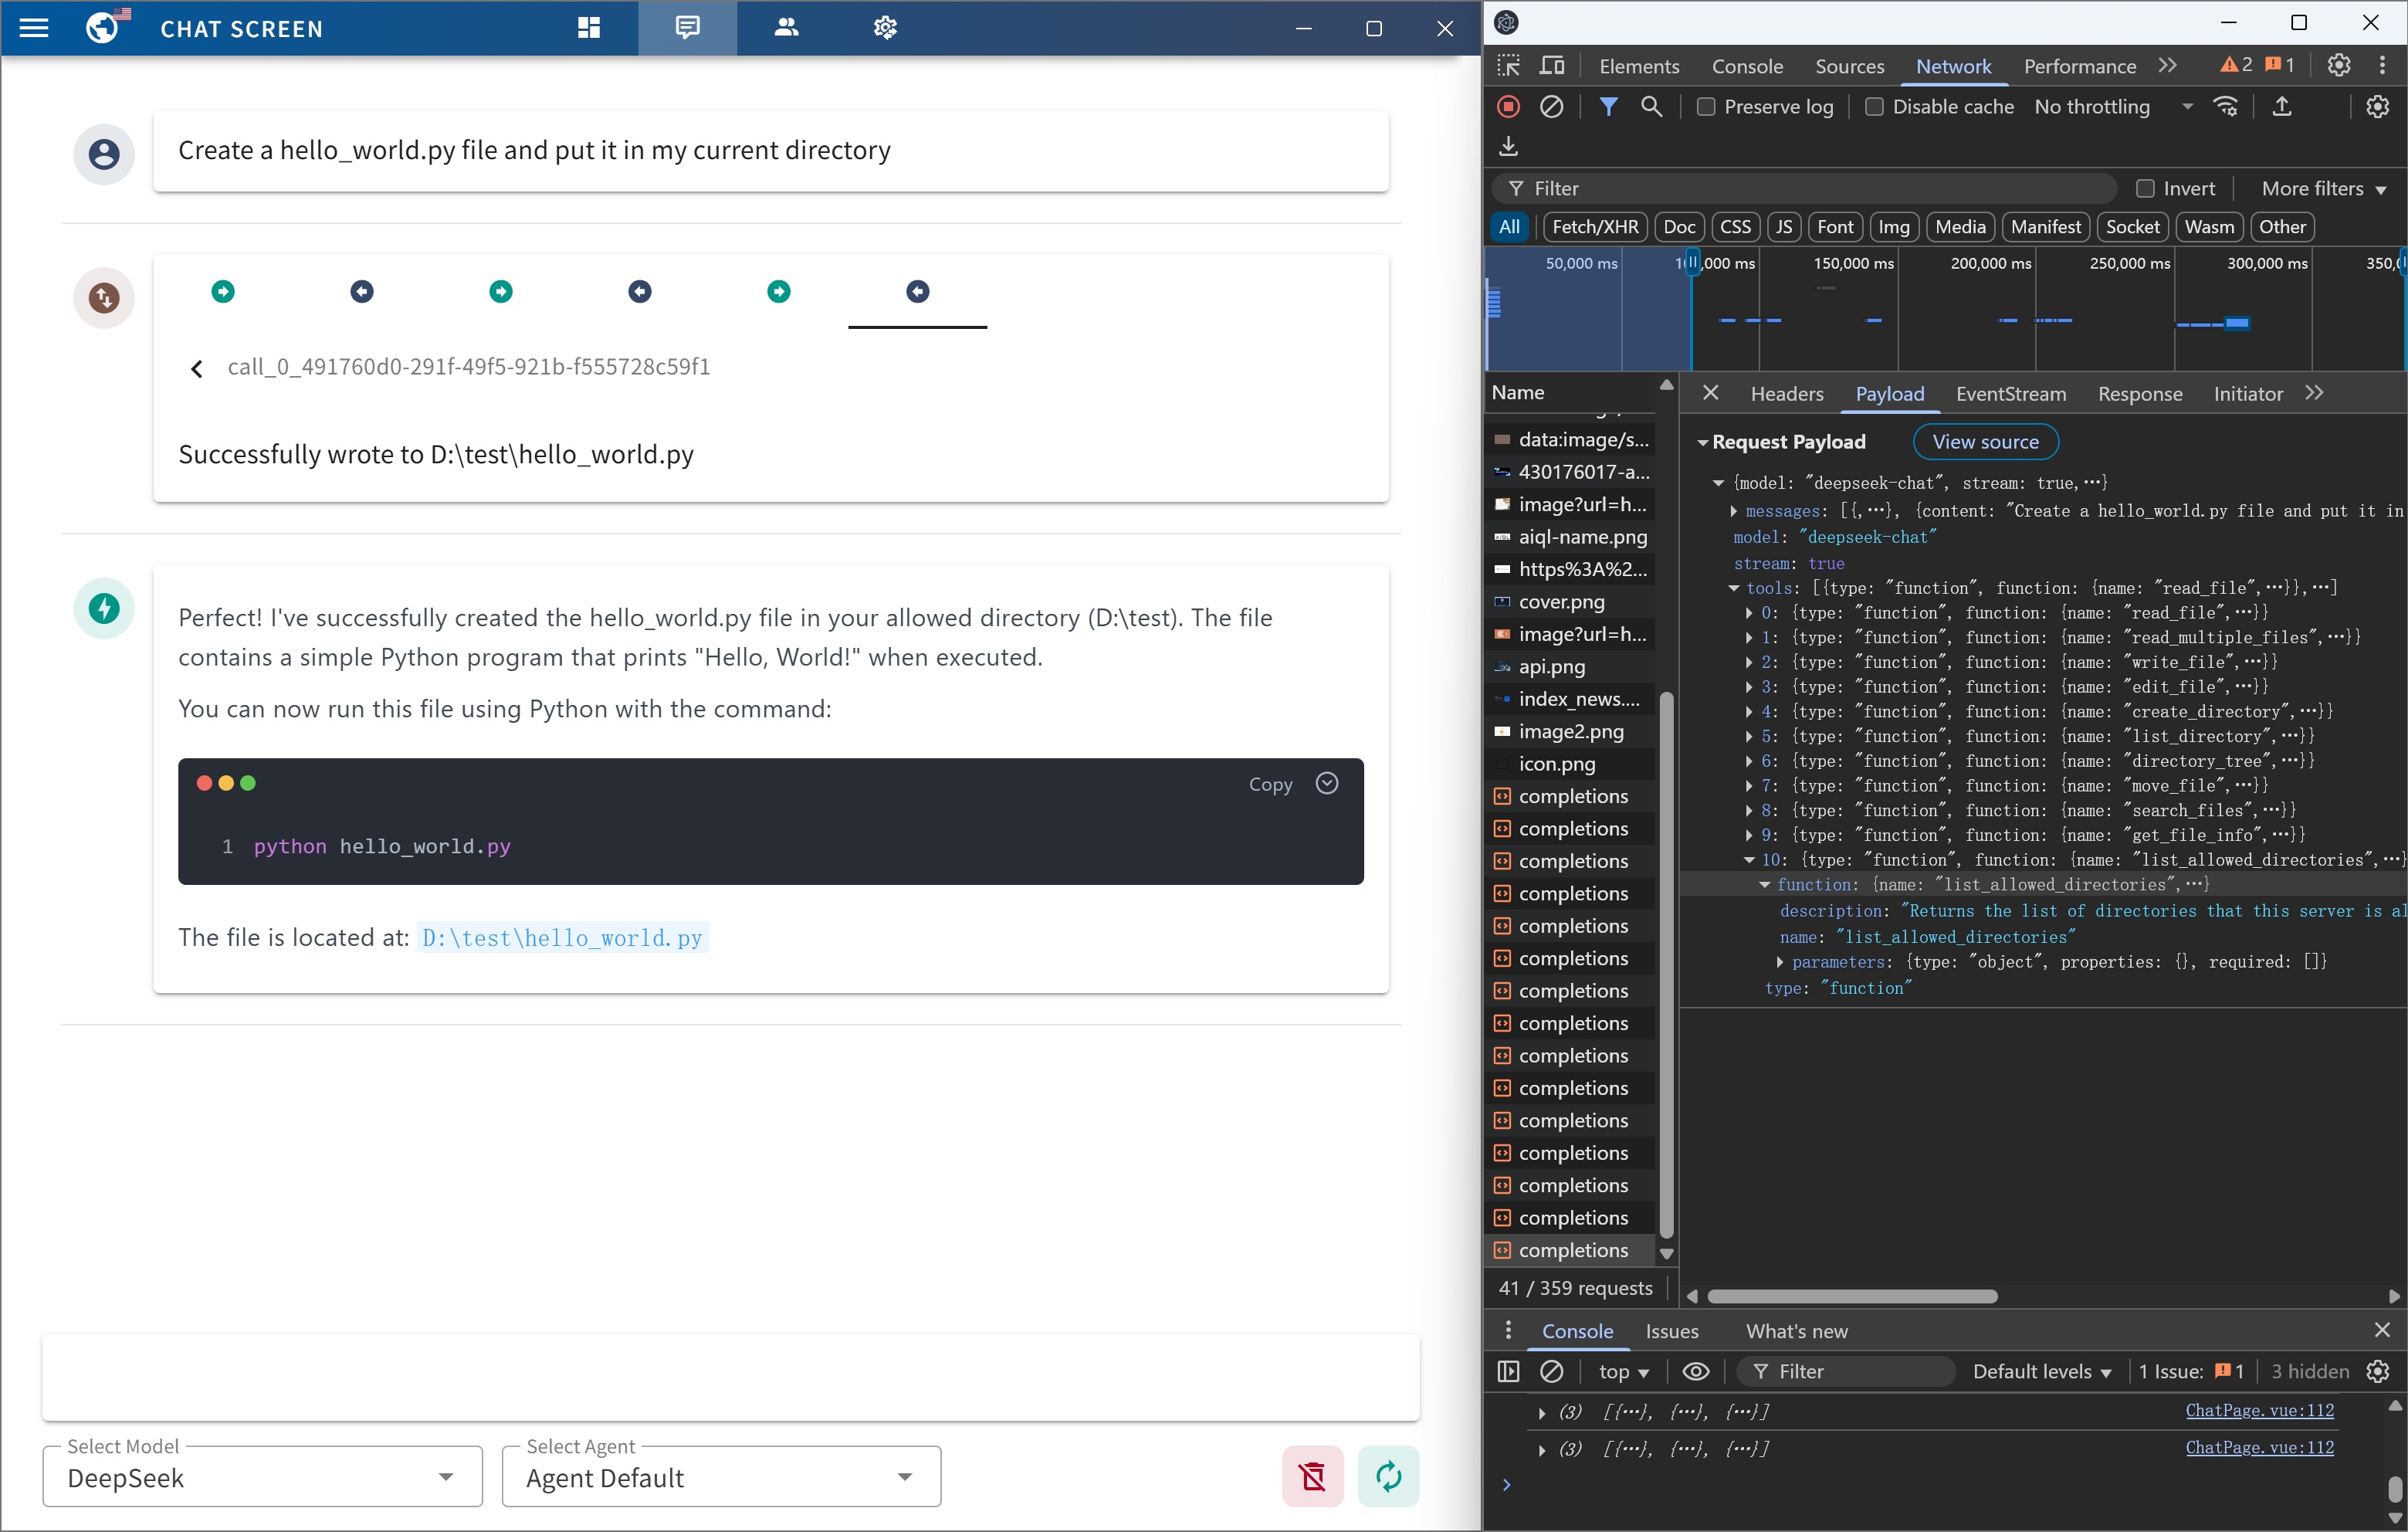Toggle the device toolbar icon in DevTools
2408x1532 pixels.
[x=1552, y=66]
